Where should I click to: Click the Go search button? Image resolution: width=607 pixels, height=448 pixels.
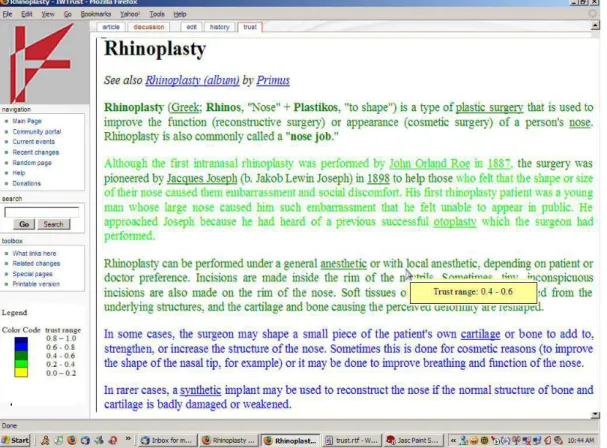tap(24, 224)
